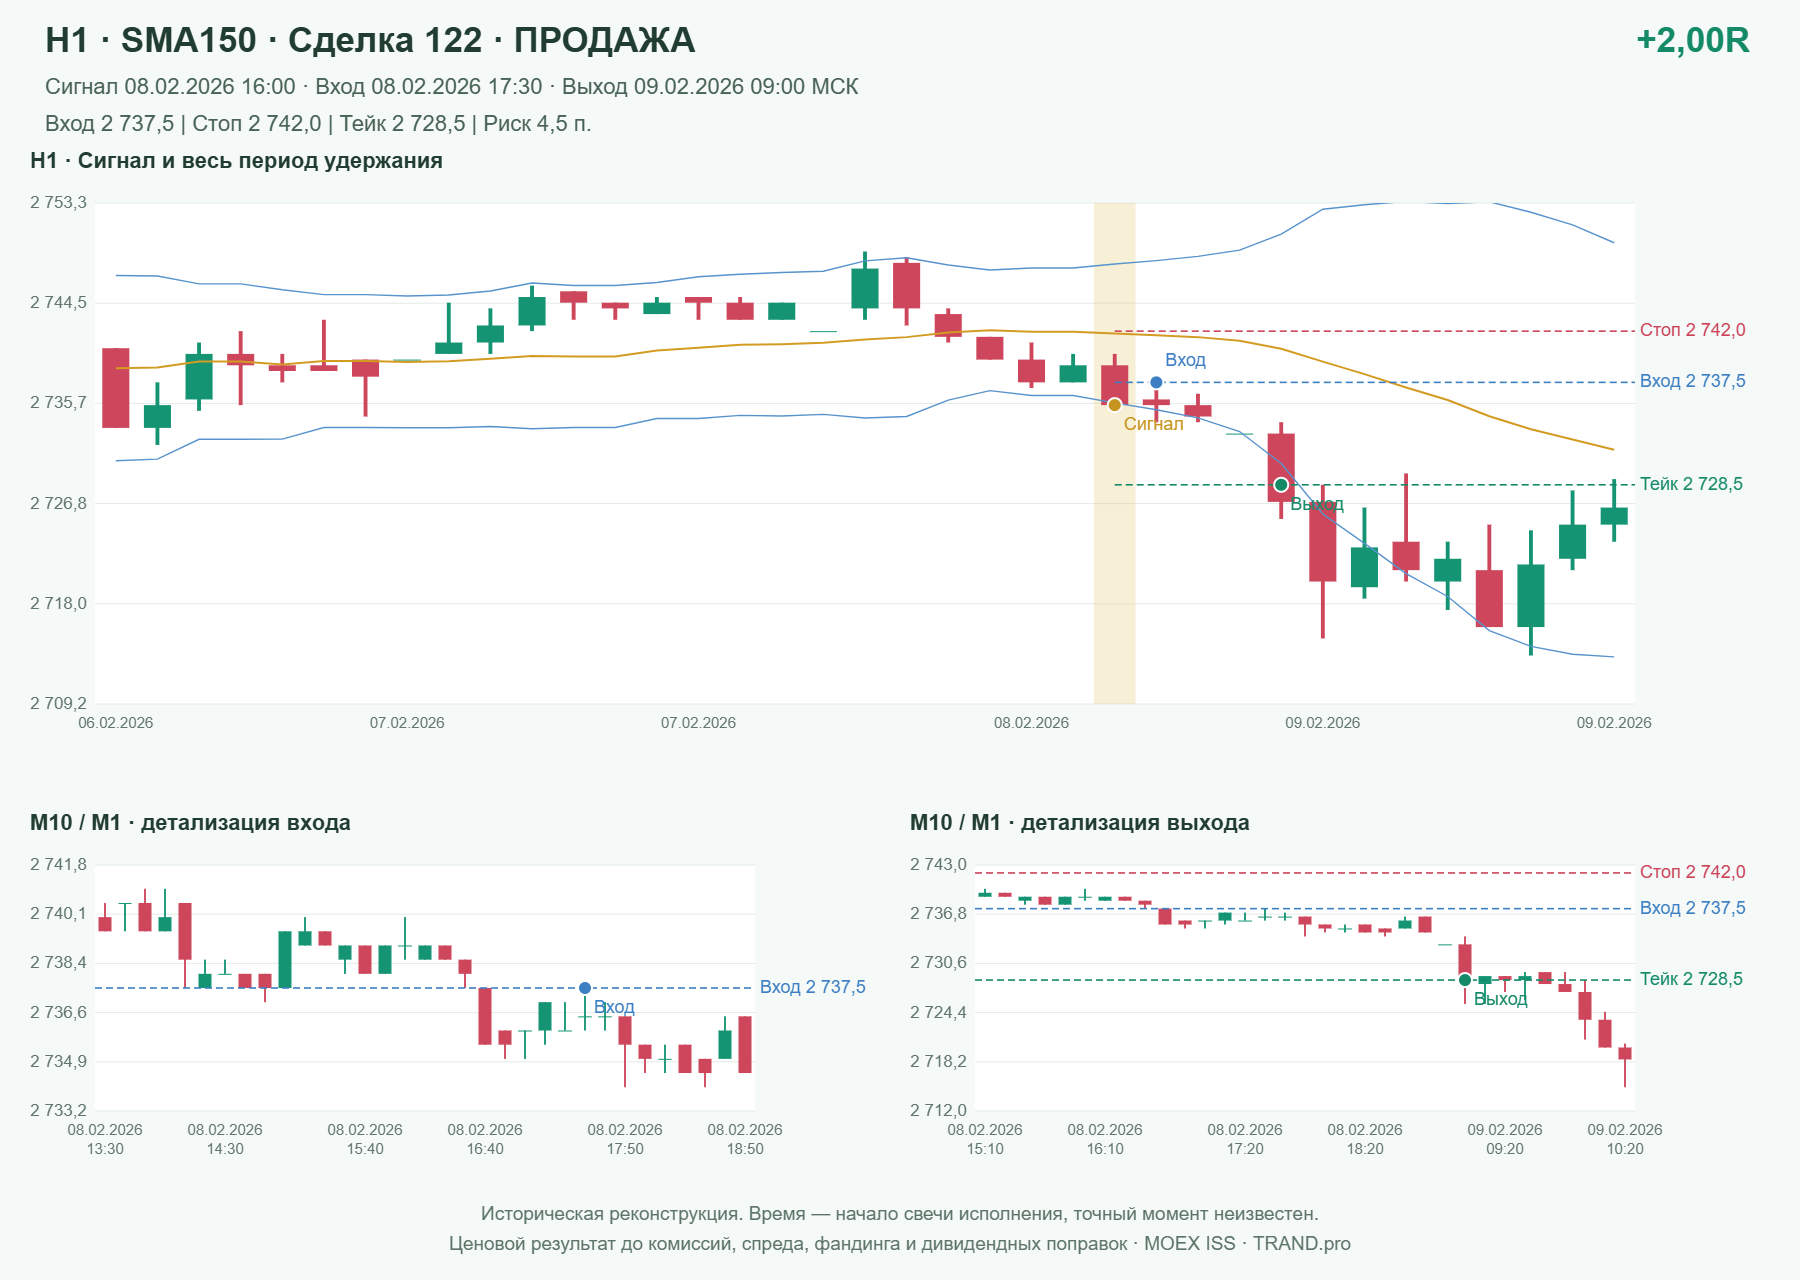Click the blue Вход dot on H1 chart
Screen dimensions: 1800x1280
(x=1156, y=382)
